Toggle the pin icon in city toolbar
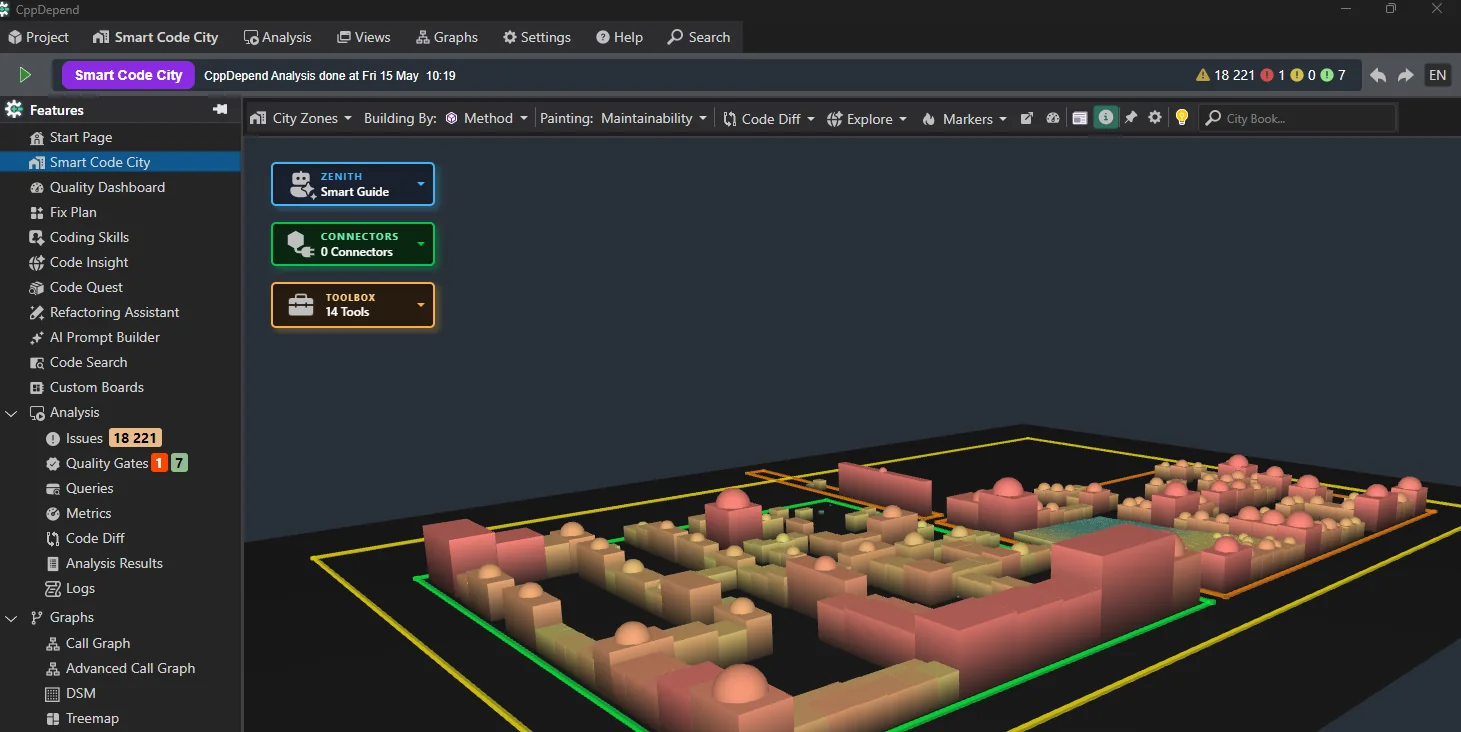This screenshot has width=1461, height=732. click(1131, 118)
